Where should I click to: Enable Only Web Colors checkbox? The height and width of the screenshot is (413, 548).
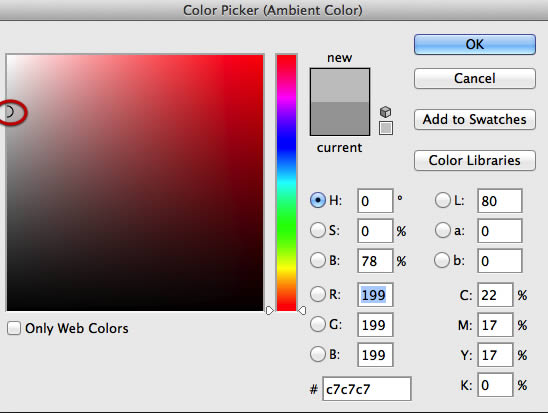[14, 328]
